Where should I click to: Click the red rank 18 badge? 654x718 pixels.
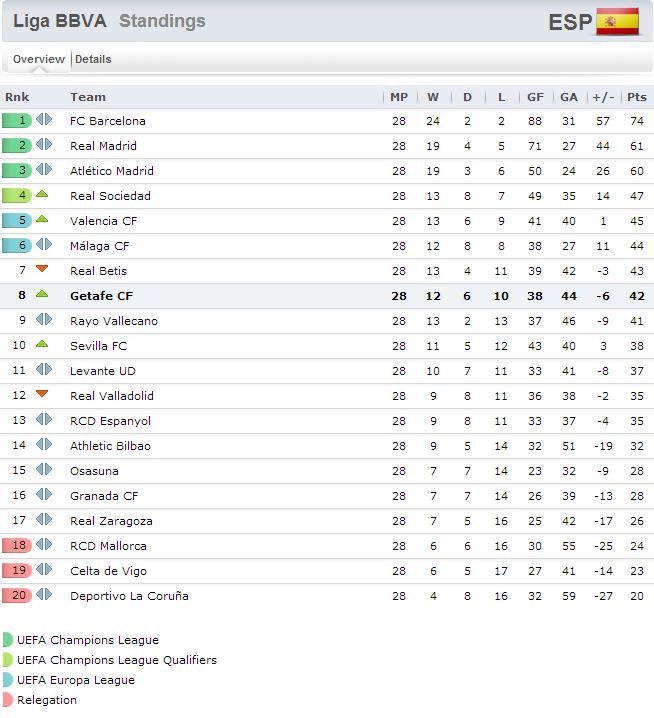click(x=17, y=546)
